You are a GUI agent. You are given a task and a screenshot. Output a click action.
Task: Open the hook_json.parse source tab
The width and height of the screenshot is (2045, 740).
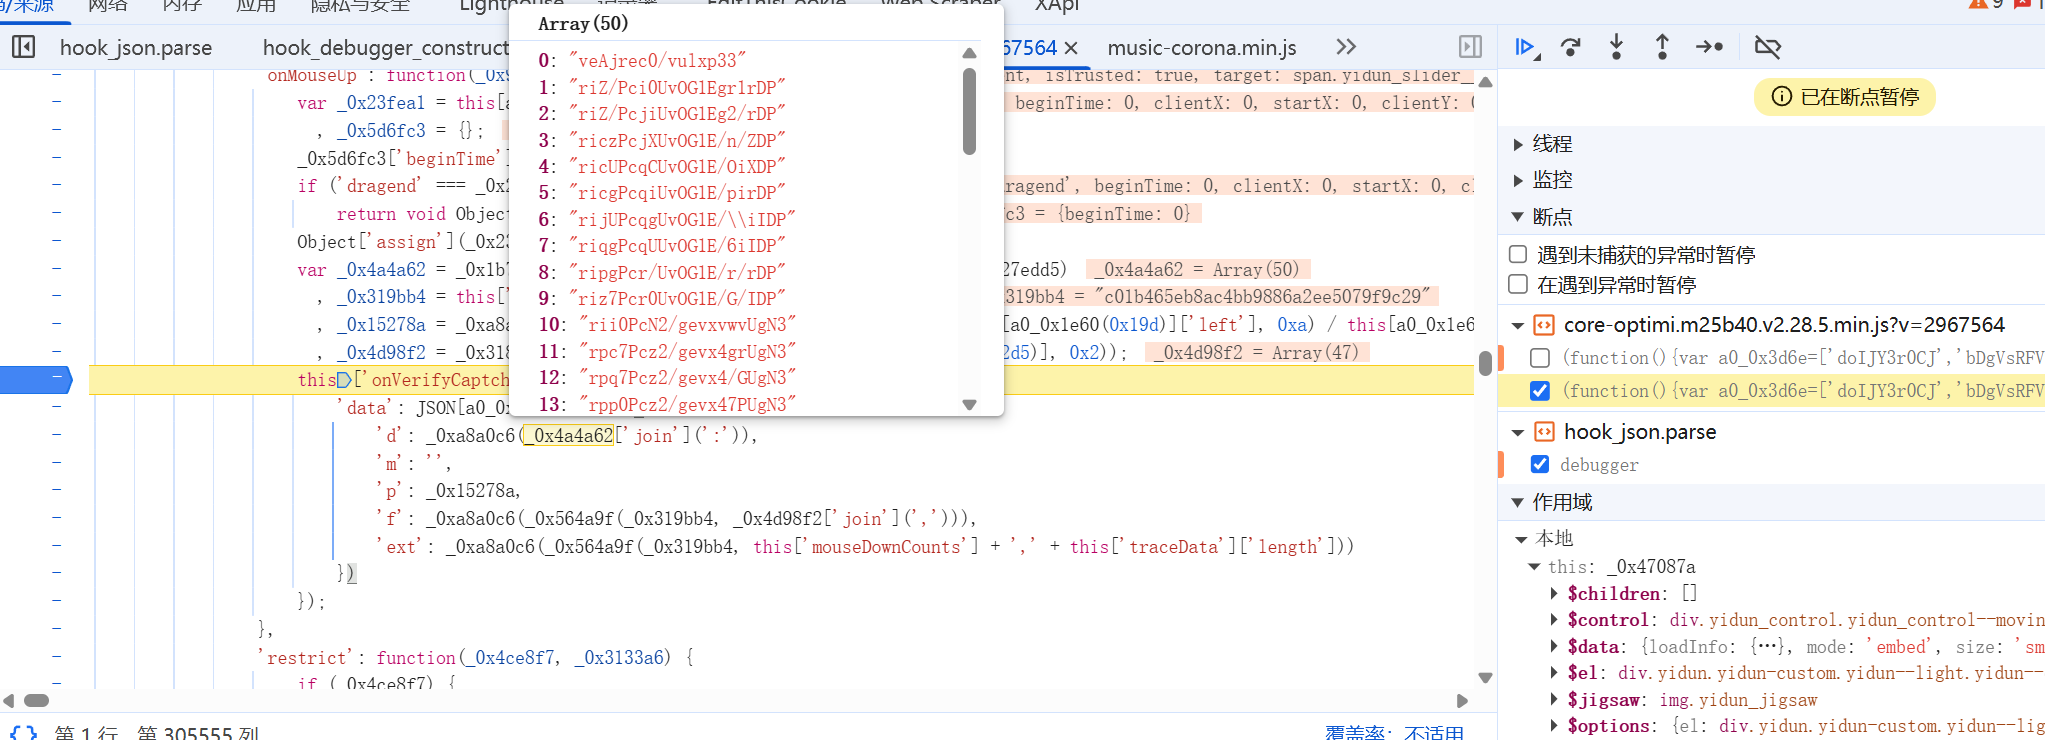(x=136, y=47)
